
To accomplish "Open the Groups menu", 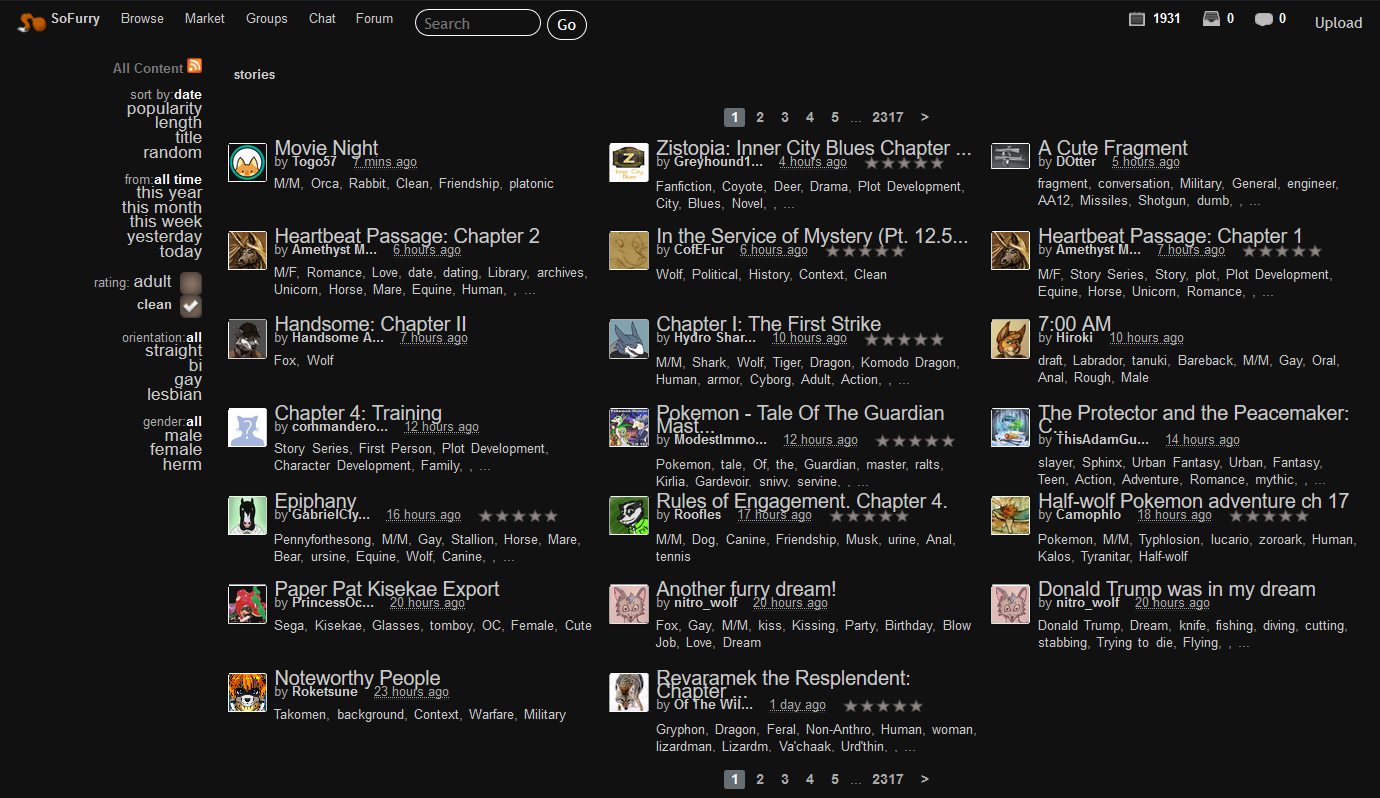I will click(266, 18).
